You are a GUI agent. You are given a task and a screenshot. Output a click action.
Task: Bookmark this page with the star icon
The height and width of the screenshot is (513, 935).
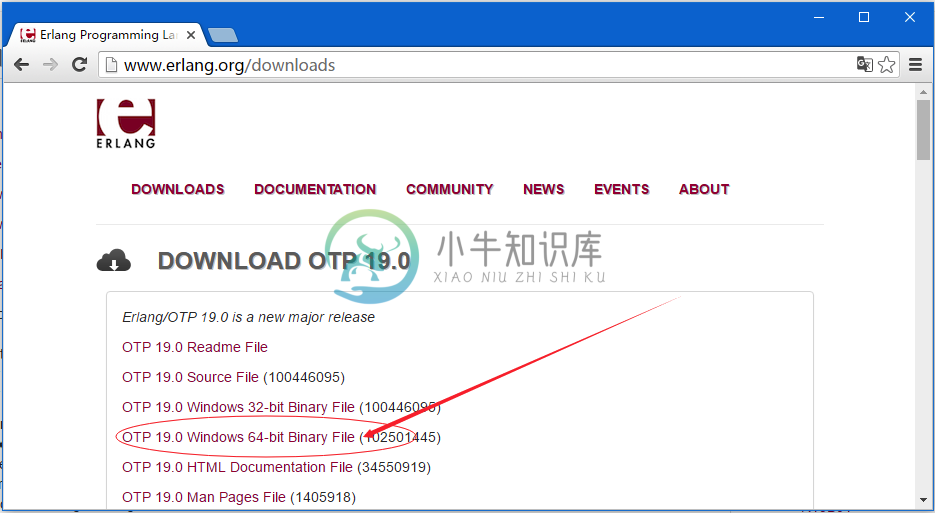[x=887, y=64]
